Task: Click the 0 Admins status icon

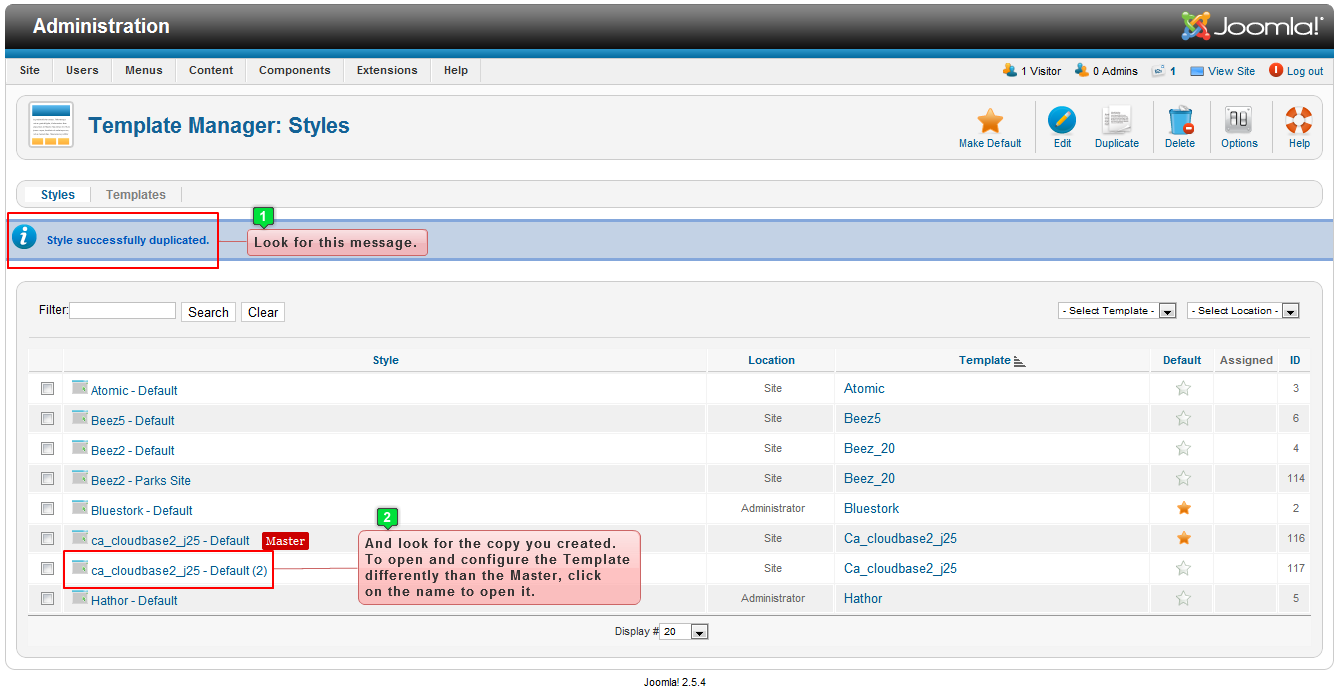Action: [x=1082, y=70]
